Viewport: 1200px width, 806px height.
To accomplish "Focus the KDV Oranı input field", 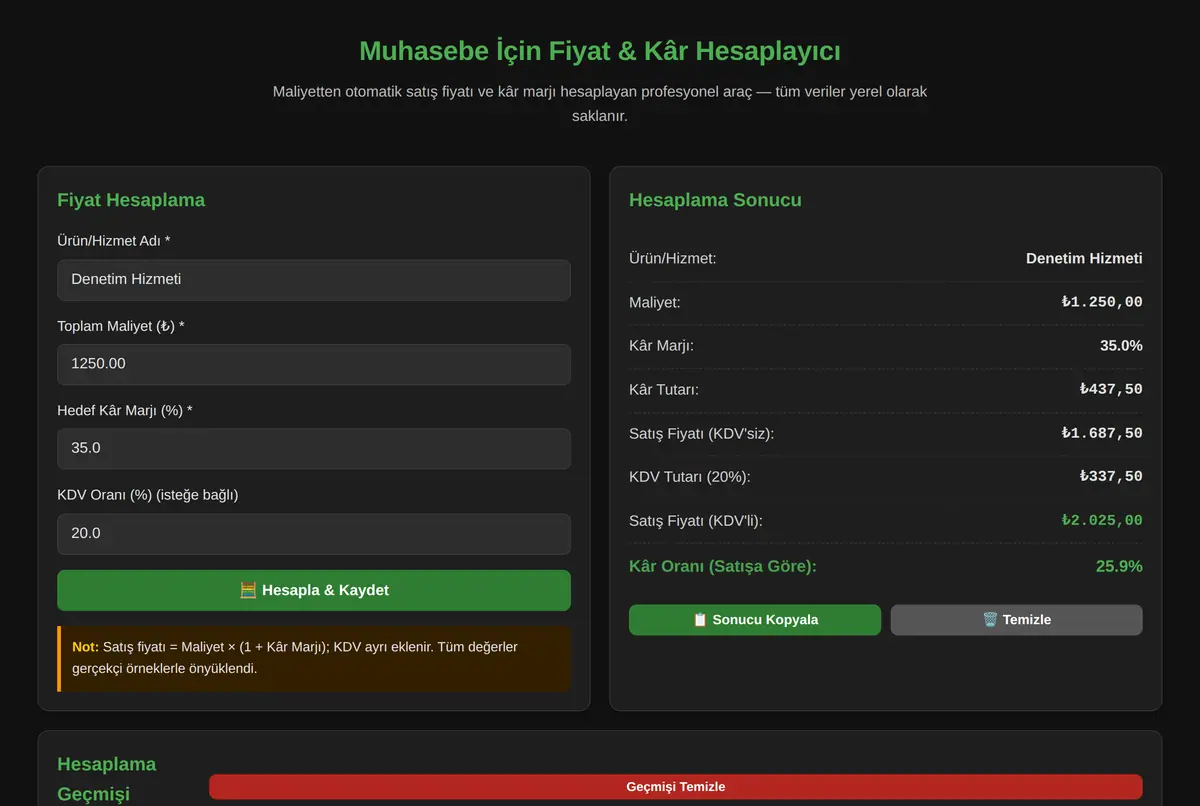I will [314, 534].
